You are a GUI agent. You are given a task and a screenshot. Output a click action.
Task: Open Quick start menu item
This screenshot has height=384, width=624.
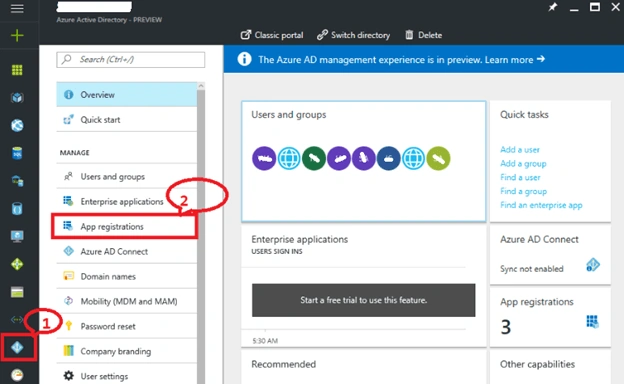click(127, 120)
